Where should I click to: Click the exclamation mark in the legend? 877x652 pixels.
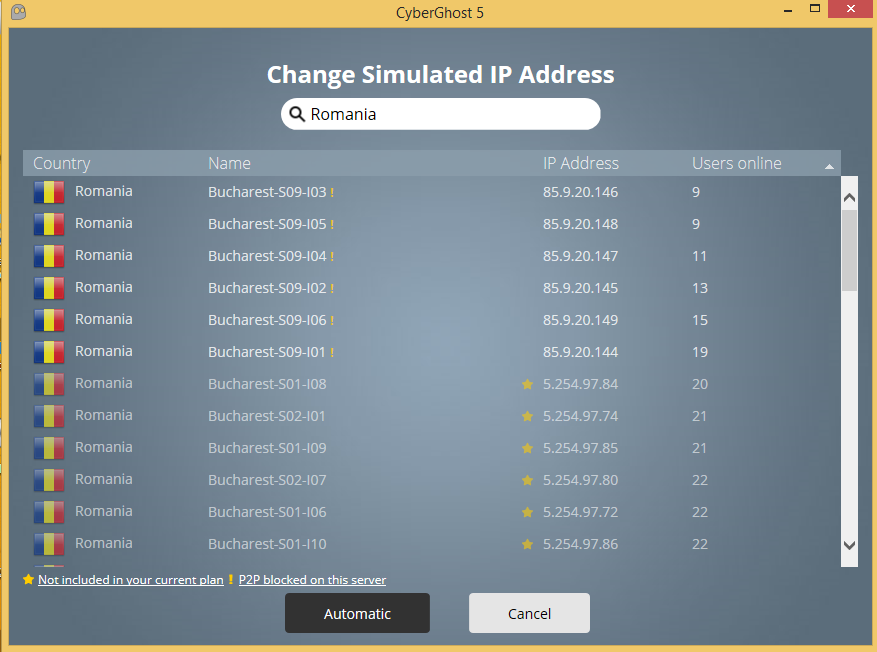point(230,579)
